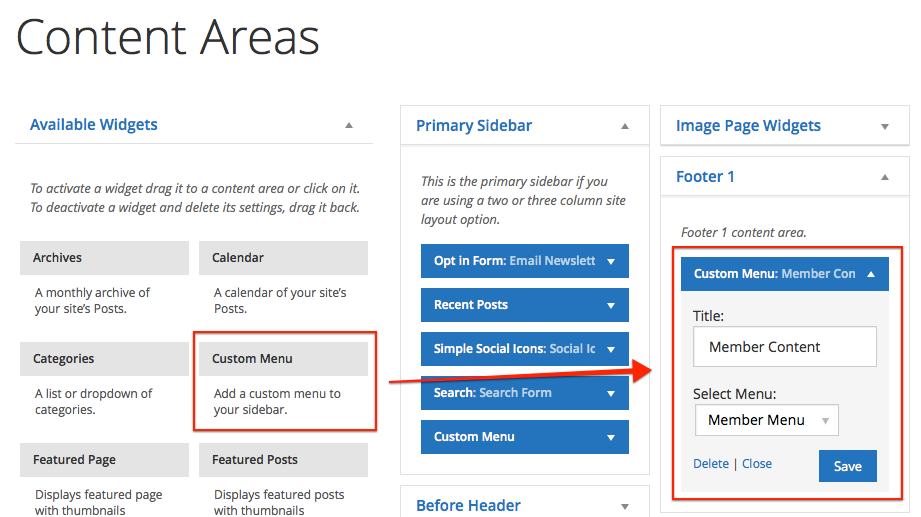Select the Featured Posts available widget
This screenshot has height=517, width=921.
[283, 460]
